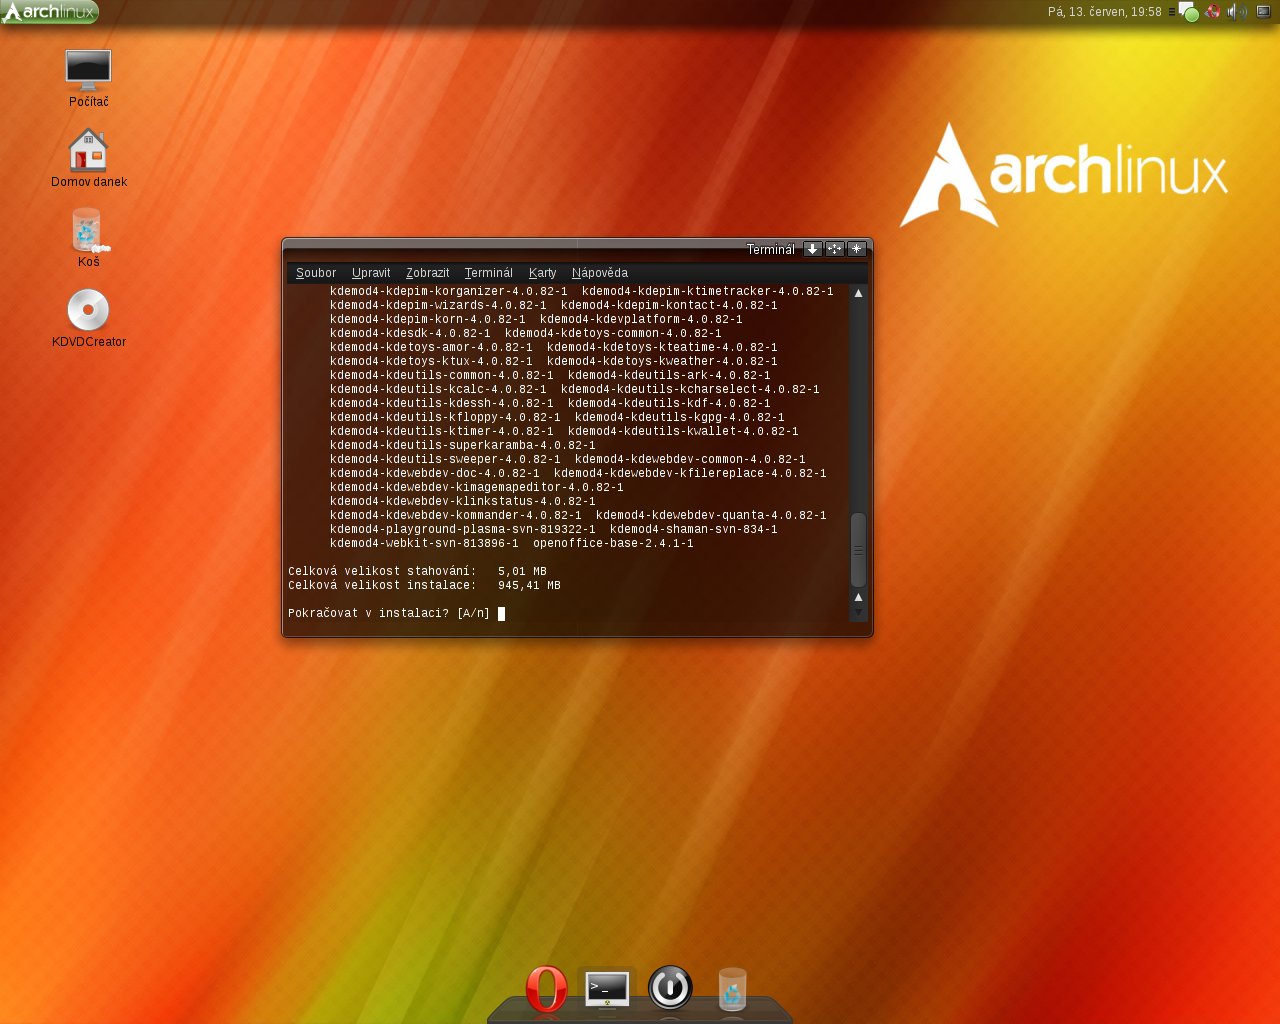Click 'kdemod4-kdepim-korganizer-4.0.82-1' text
Image resolution: width=1280 pixels, height=1024 pixels.
click(x=448, y=292)
